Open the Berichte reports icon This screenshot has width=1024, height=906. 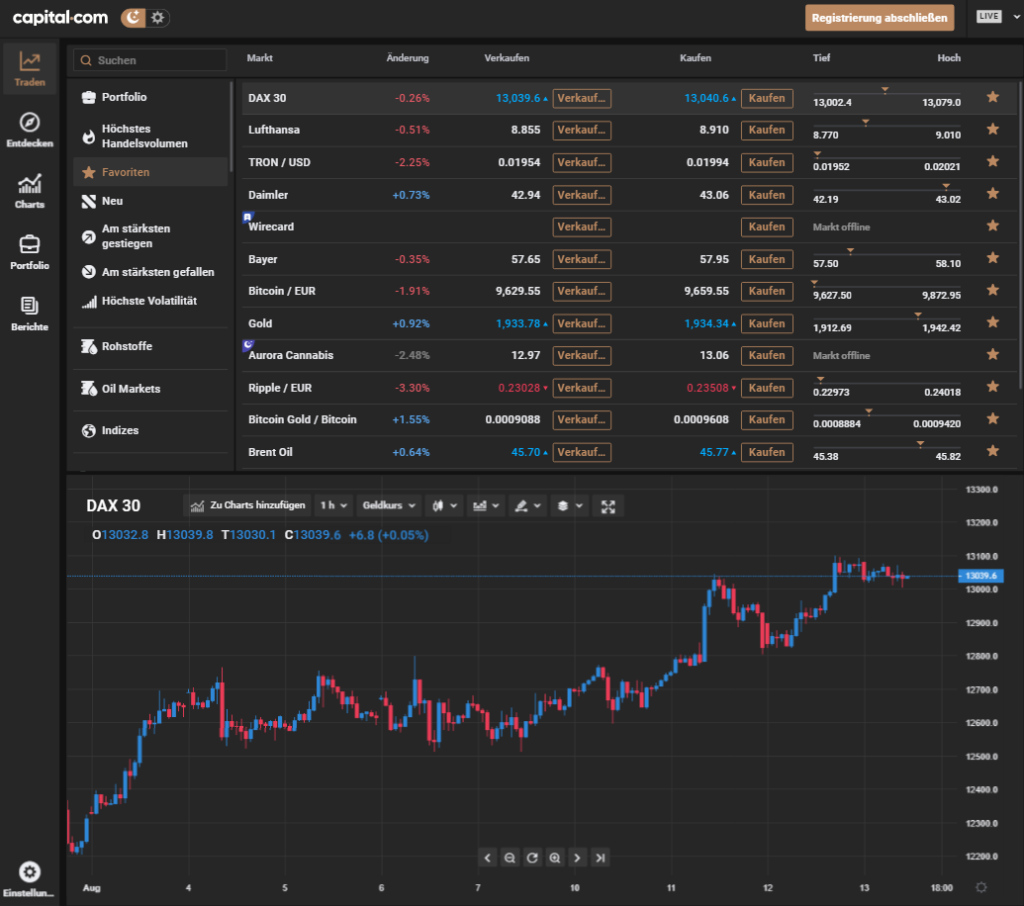pyautogui.click(x=29, y=313)
